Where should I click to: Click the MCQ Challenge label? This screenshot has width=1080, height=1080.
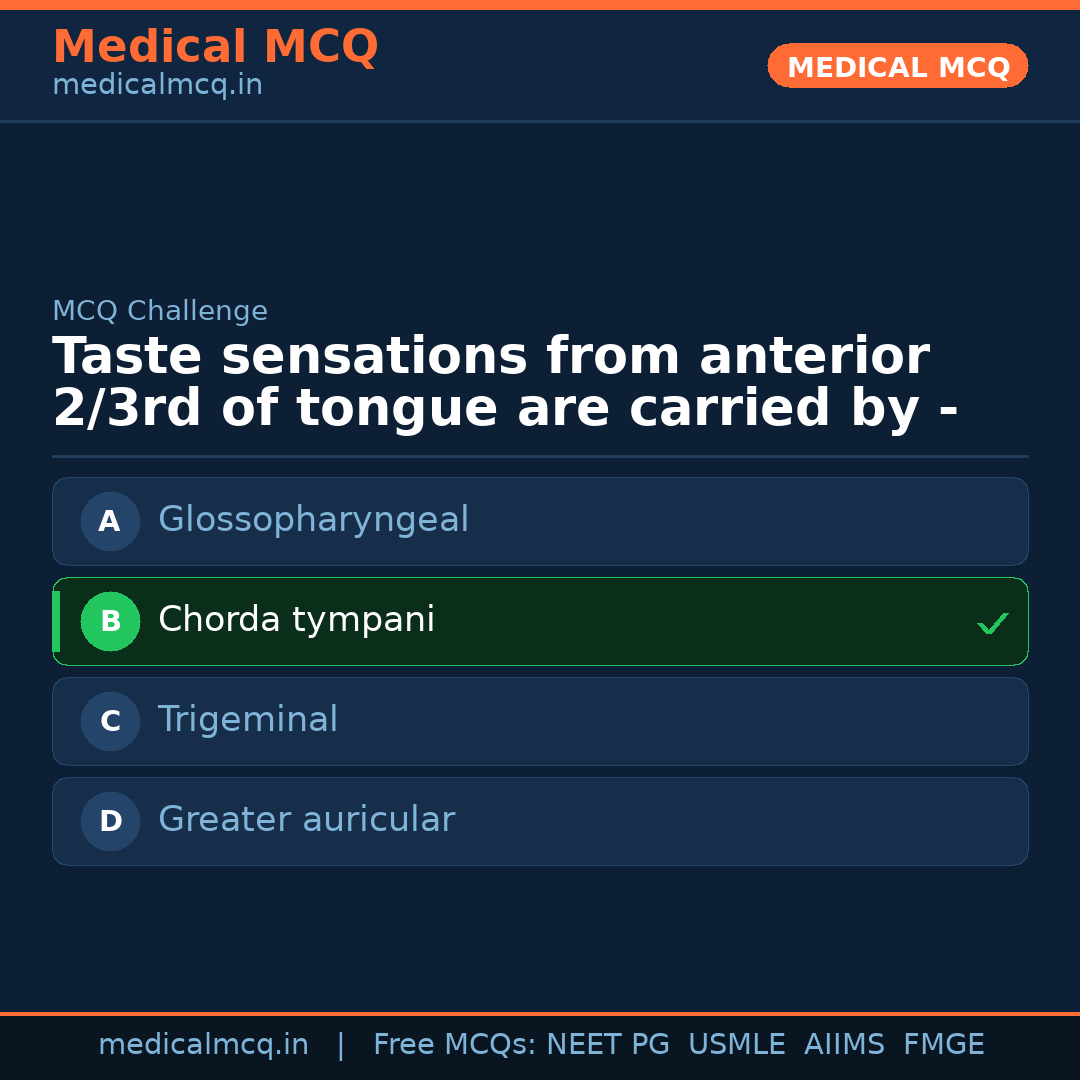tap(160, 311)
